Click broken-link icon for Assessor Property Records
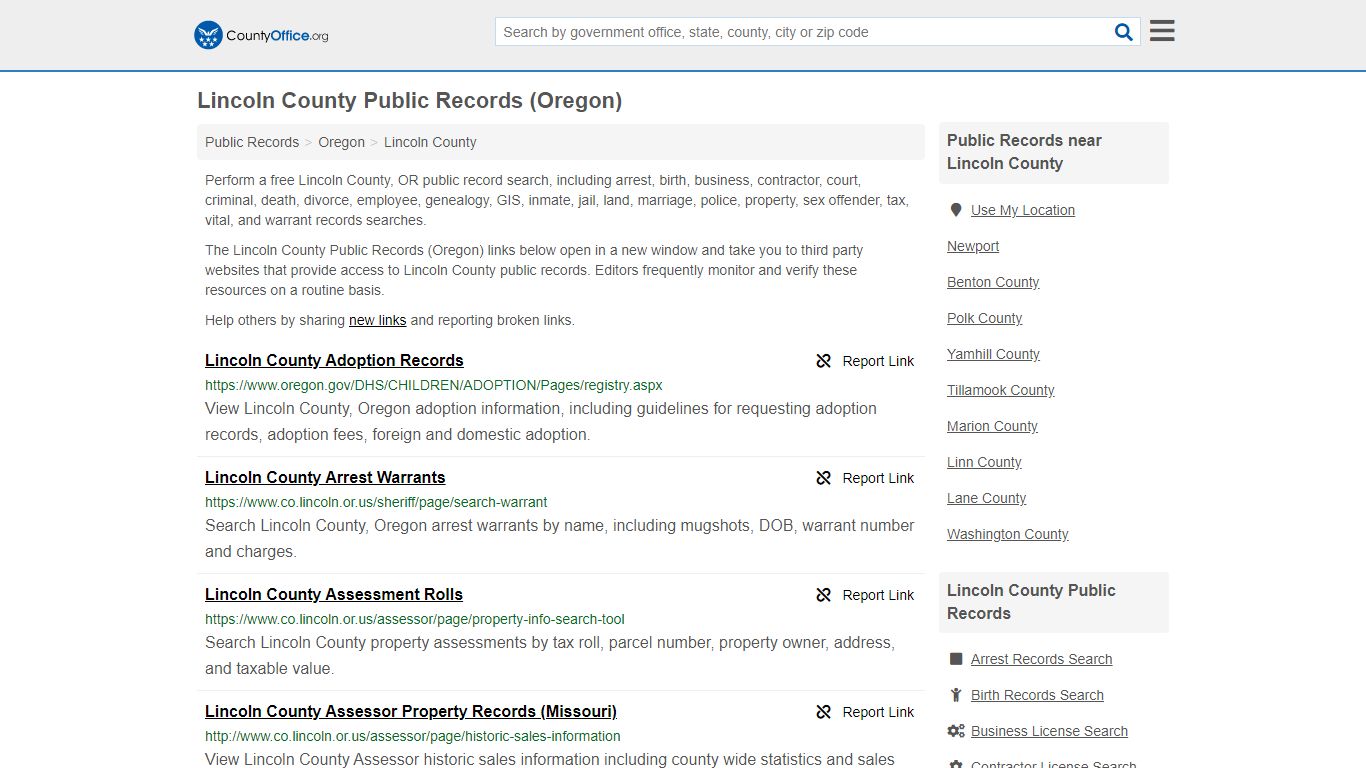Screen dimensions: 1366x768 click(x=824, y=712)
